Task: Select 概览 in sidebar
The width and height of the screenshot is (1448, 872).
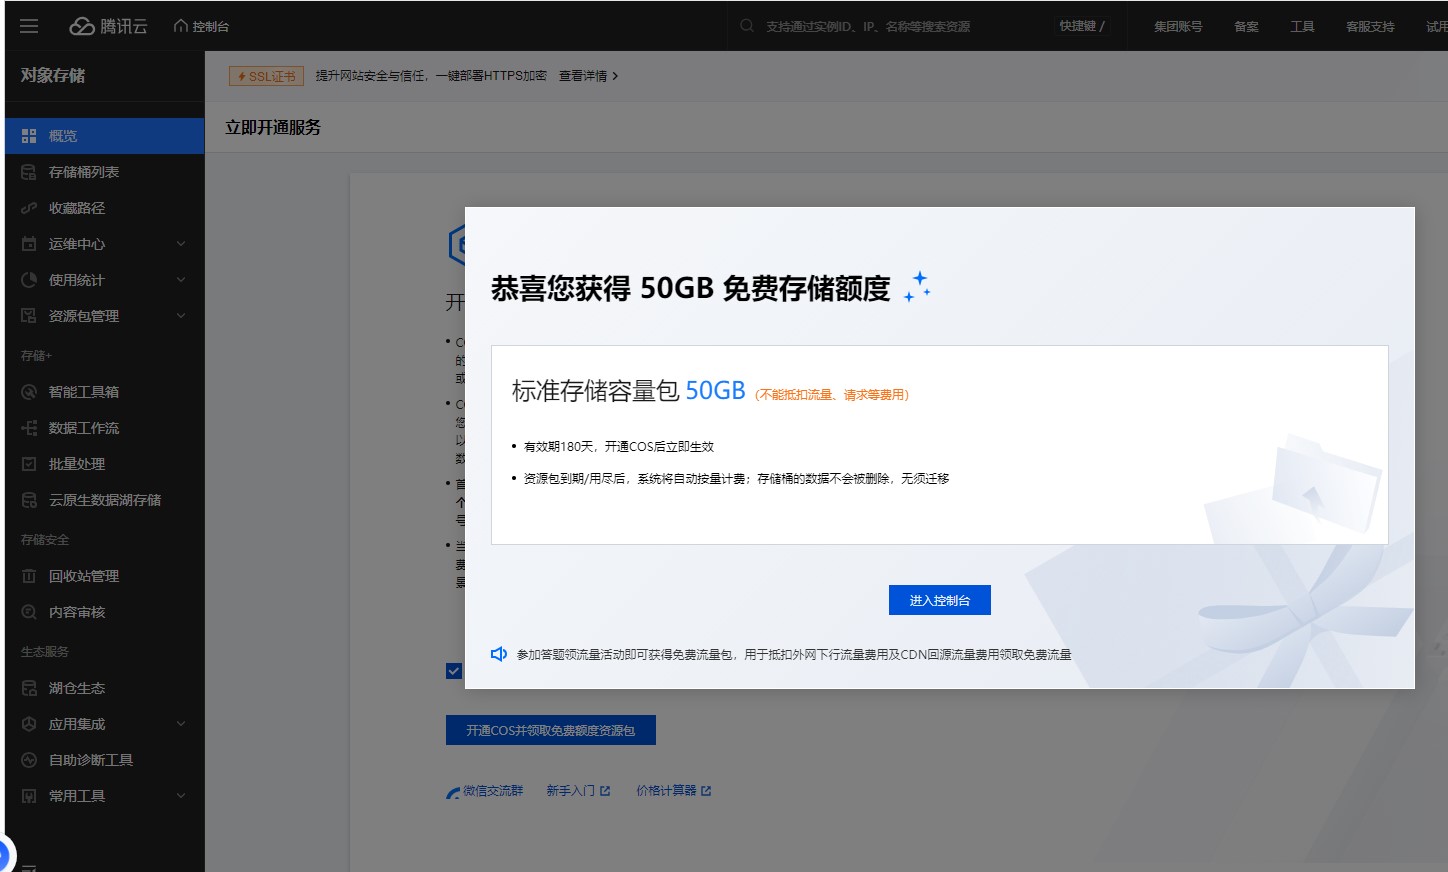Action: [105, 136]
